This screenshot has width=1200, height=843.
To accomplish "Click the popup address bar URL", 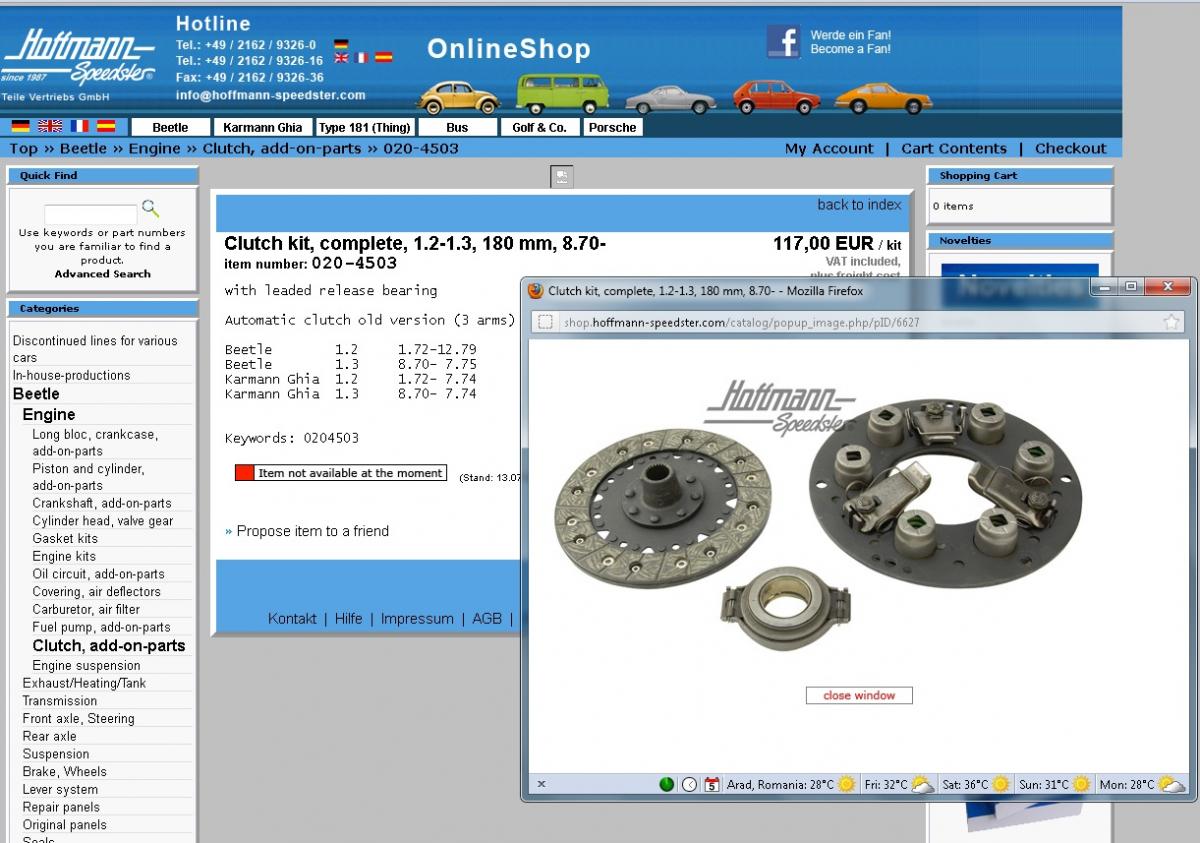I will [x=741, y=322].
